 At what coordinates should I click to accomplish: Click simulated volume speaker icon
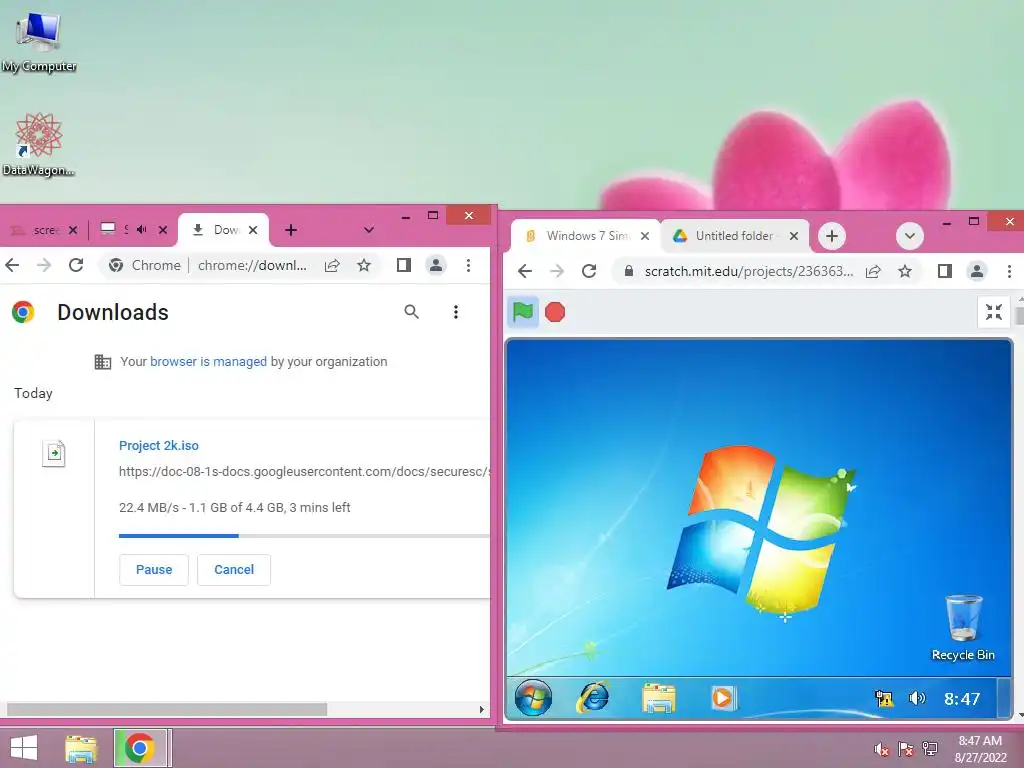coord(917,698)
